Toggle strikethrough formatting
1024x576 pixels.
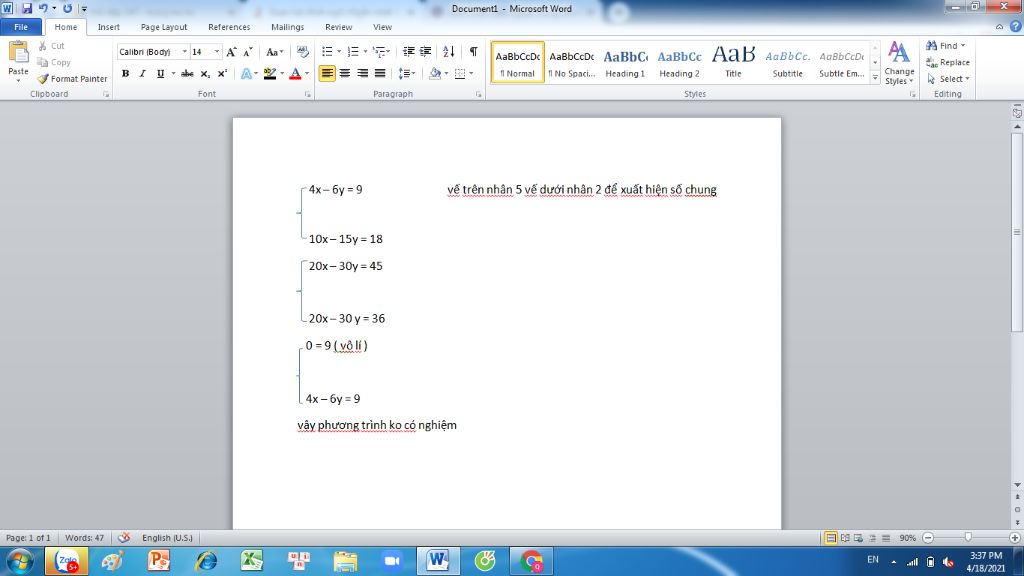(187, 74)
